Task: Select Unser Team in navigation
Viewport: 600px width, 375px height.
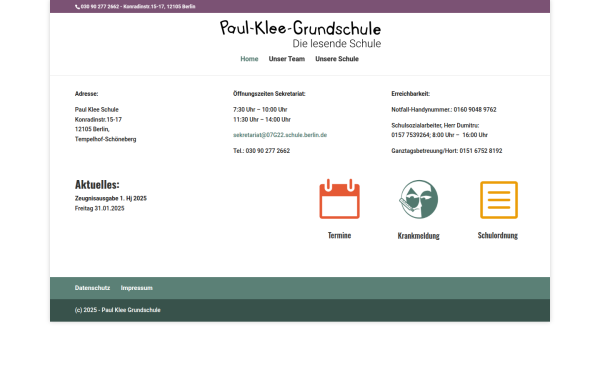Action: point(287,59)
